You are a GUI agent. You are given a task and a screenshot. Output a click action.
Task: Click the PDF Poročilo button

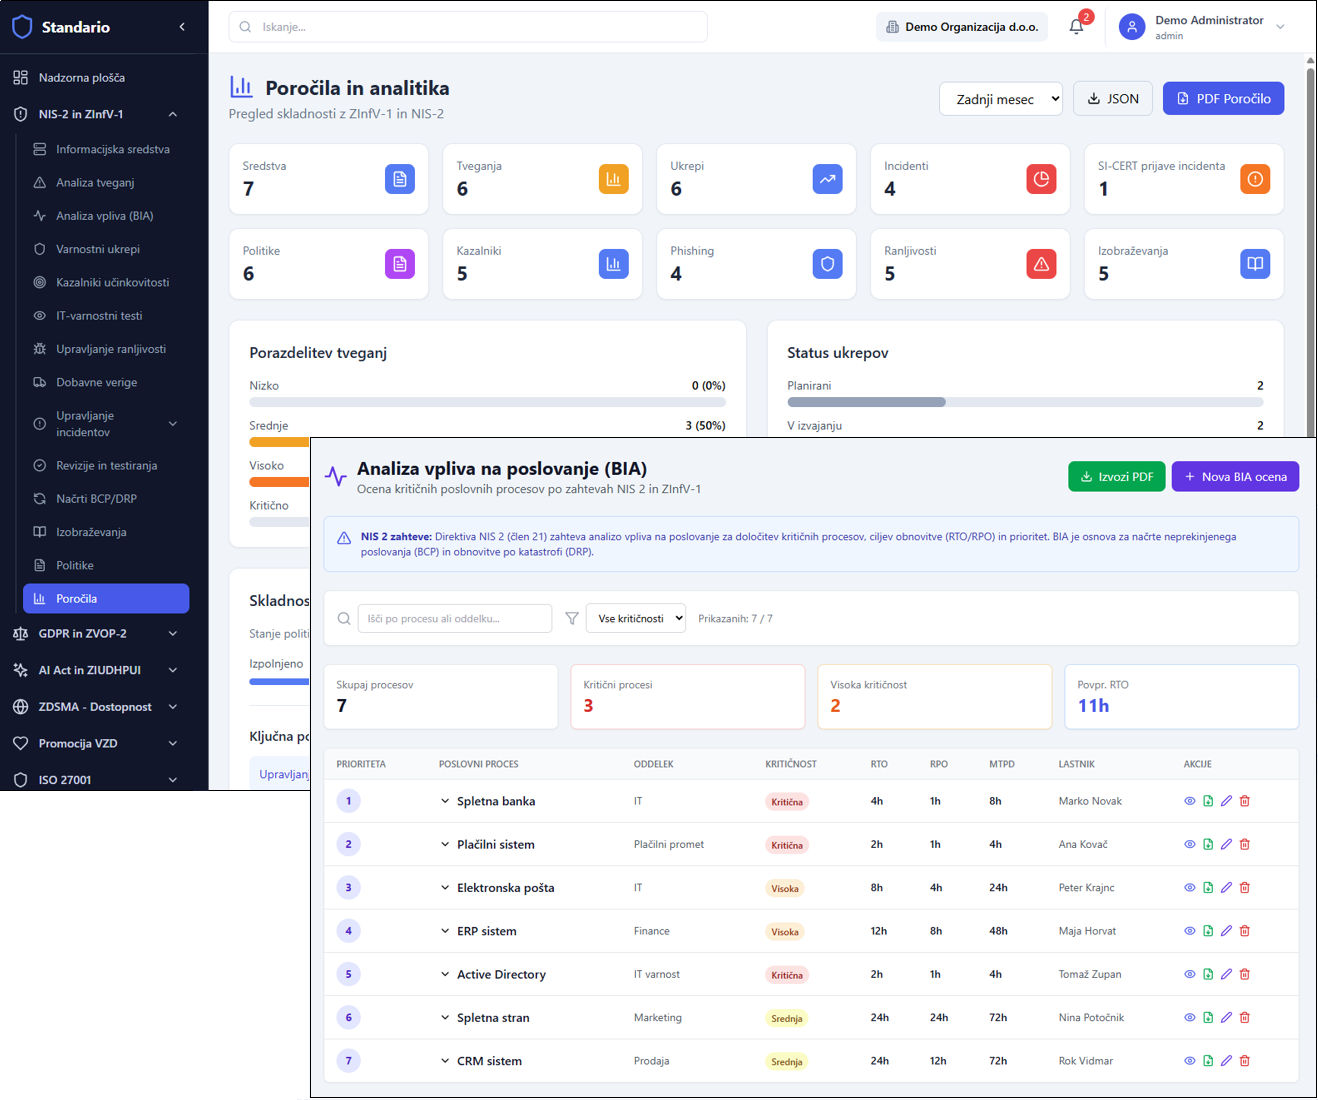click(1223, 99)
